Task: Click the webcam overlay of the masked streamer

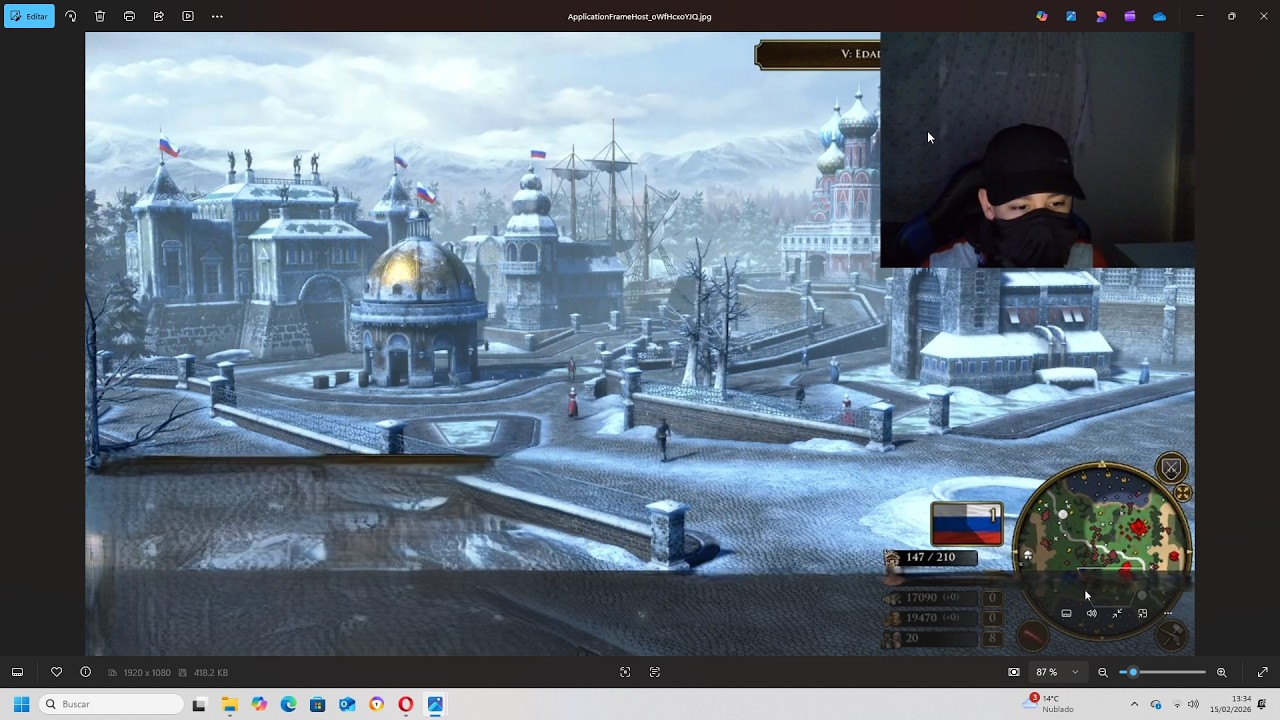Action: (x=1037, y=150)
